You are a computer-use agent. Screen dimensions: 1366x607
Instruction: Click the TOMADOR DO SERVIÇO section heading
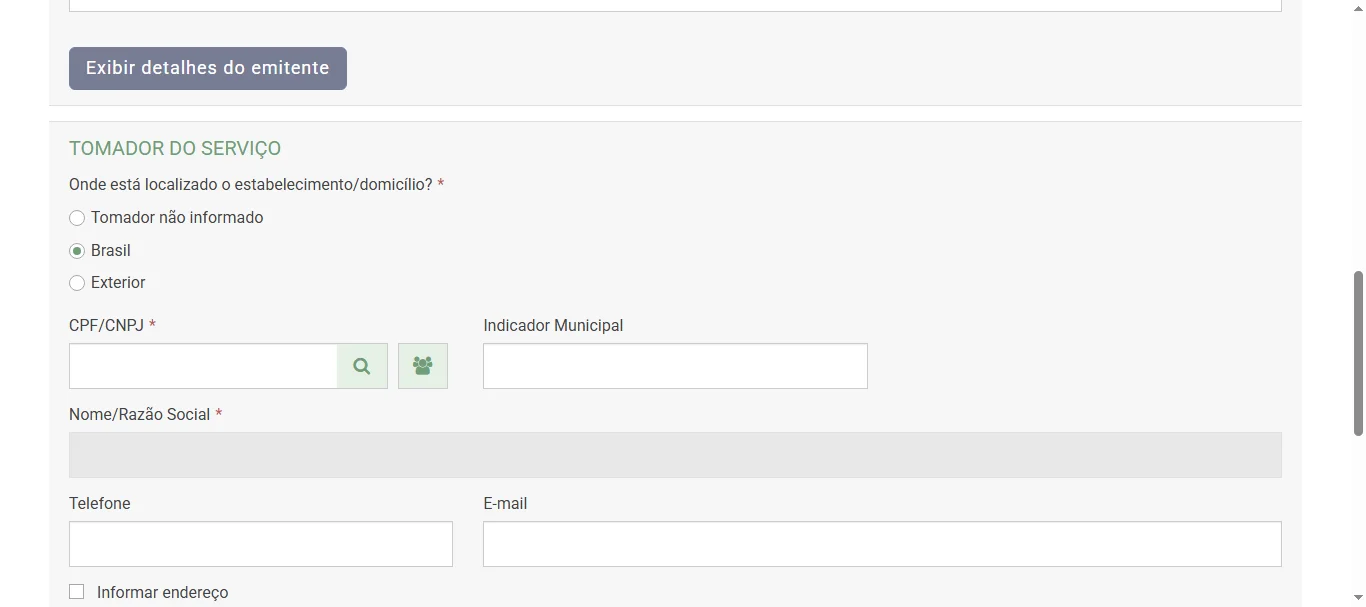[x=175, y=148]
